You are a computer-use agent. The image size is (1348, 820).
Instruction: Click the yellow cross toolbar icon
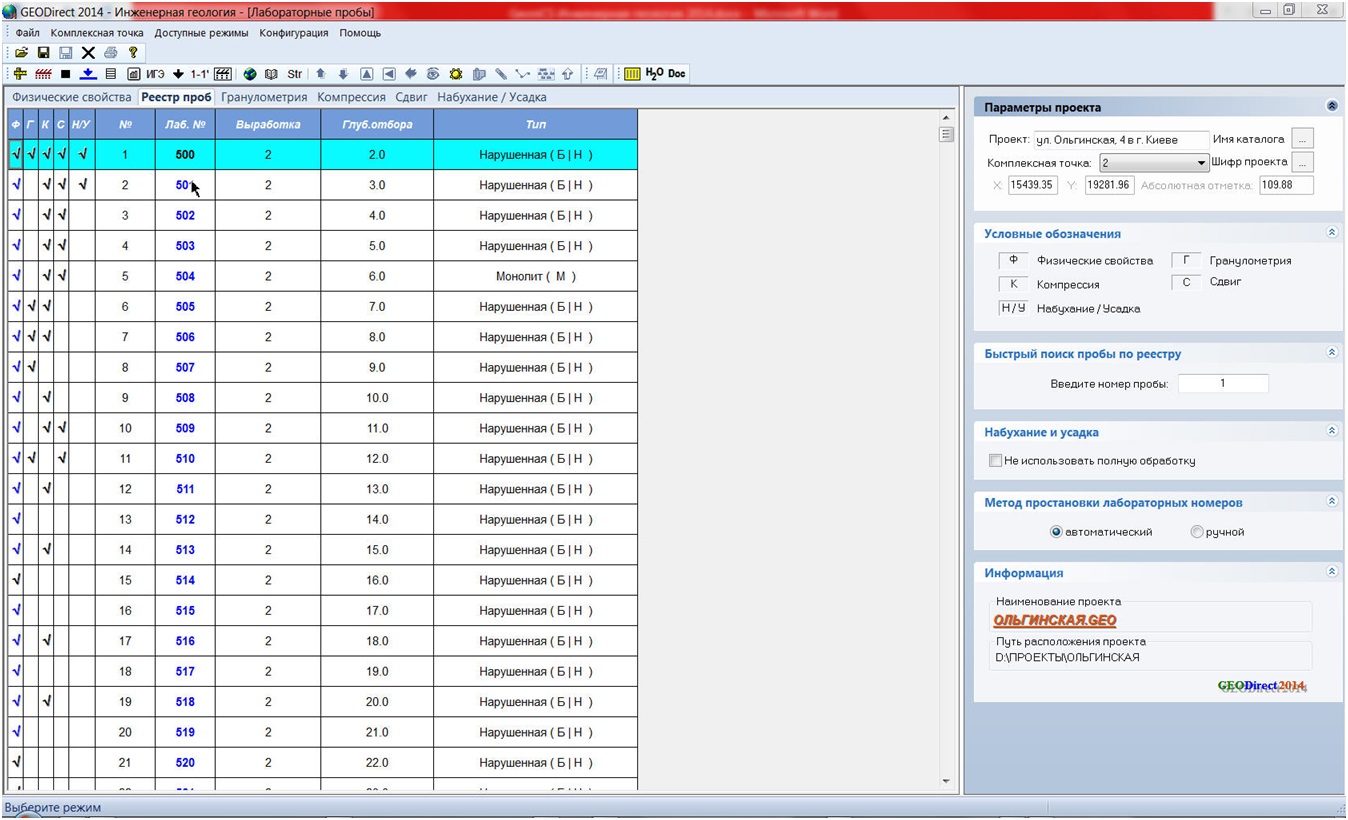[x=20, y=74]
